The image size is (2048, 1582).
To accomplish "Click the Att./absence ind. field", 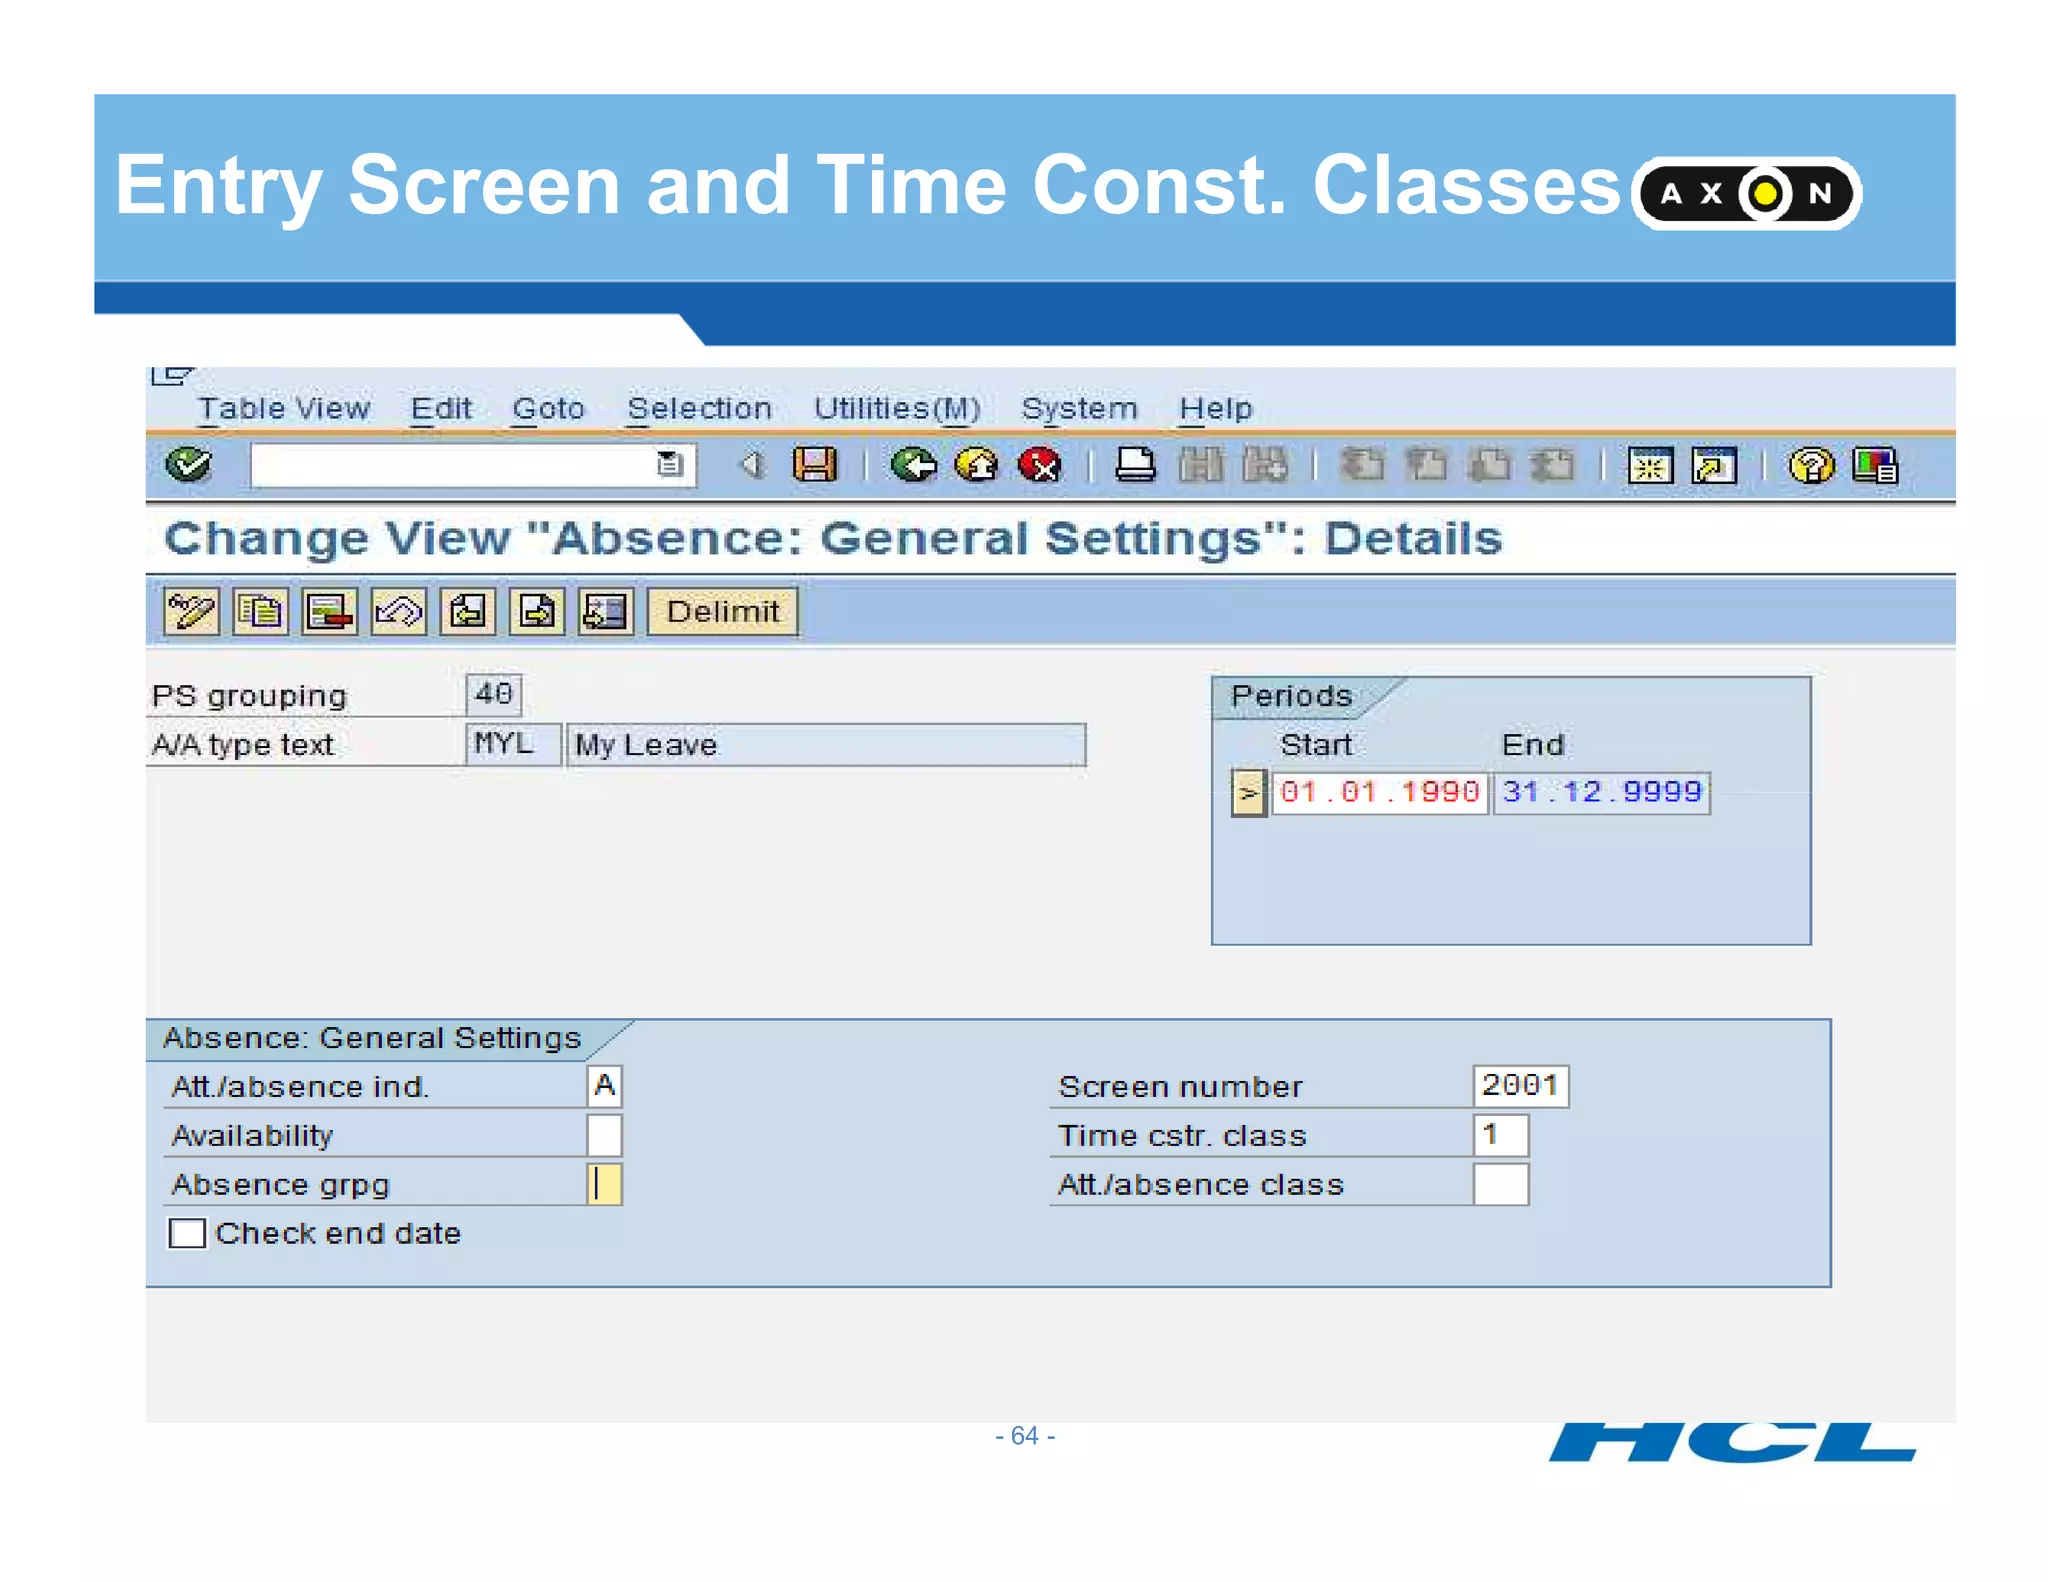I will point(604,1086).
